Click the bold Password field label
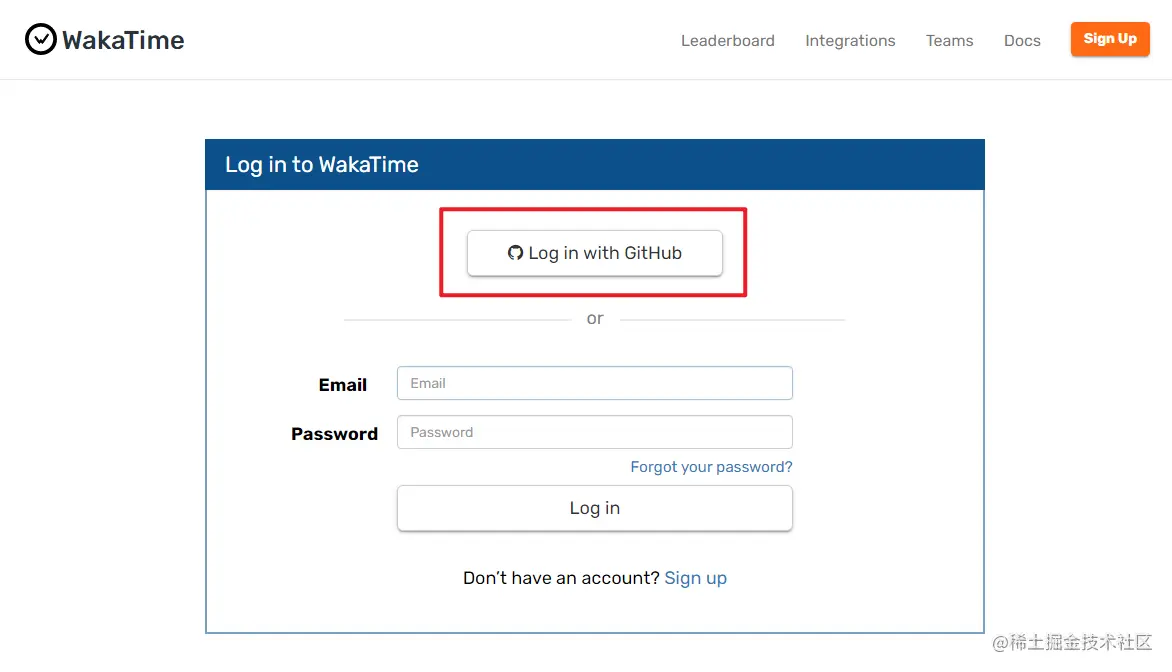 point(334,434)
